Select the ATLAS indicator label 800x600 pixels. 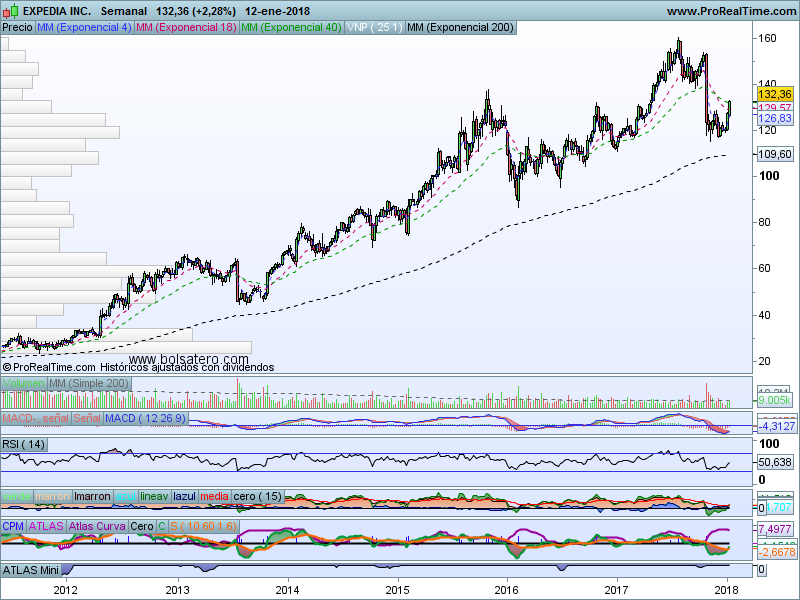click(x=46, y=526)
